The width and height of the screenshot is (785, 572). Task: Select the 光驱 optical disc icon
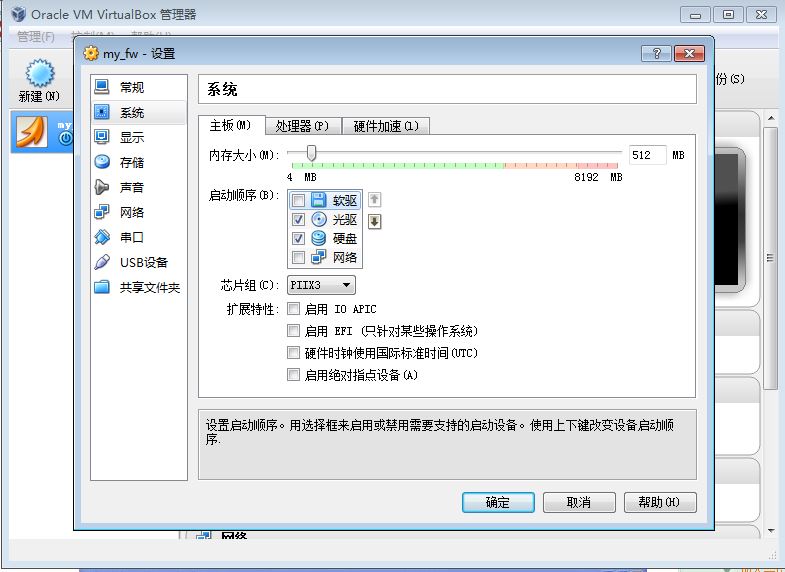(319, 219)
